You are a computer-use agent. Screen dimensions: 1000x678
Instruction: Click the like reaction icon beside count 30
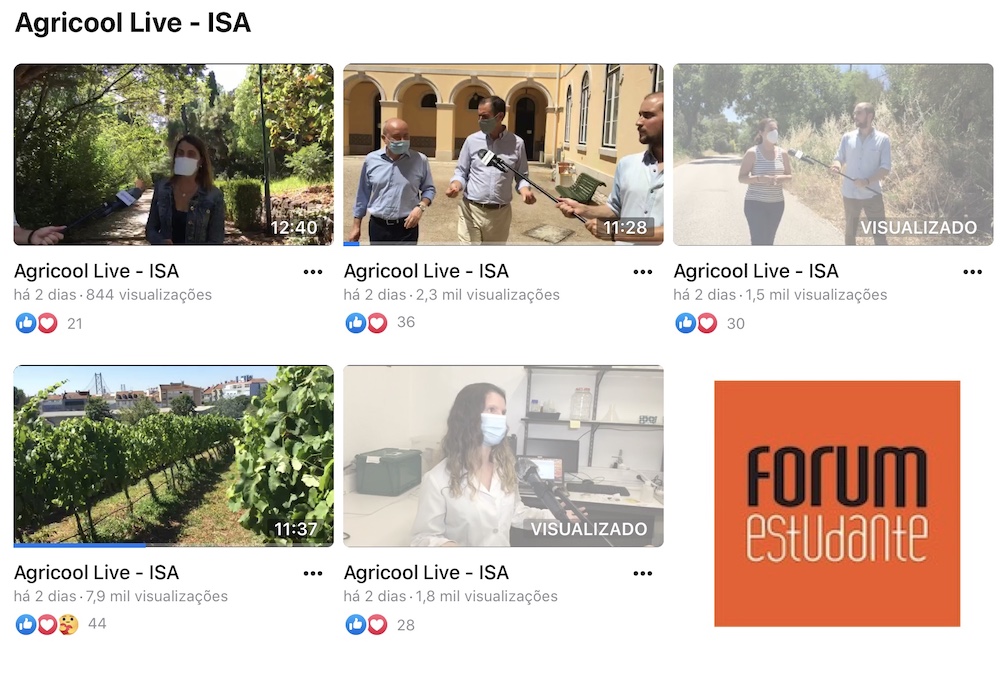[686, 323]
